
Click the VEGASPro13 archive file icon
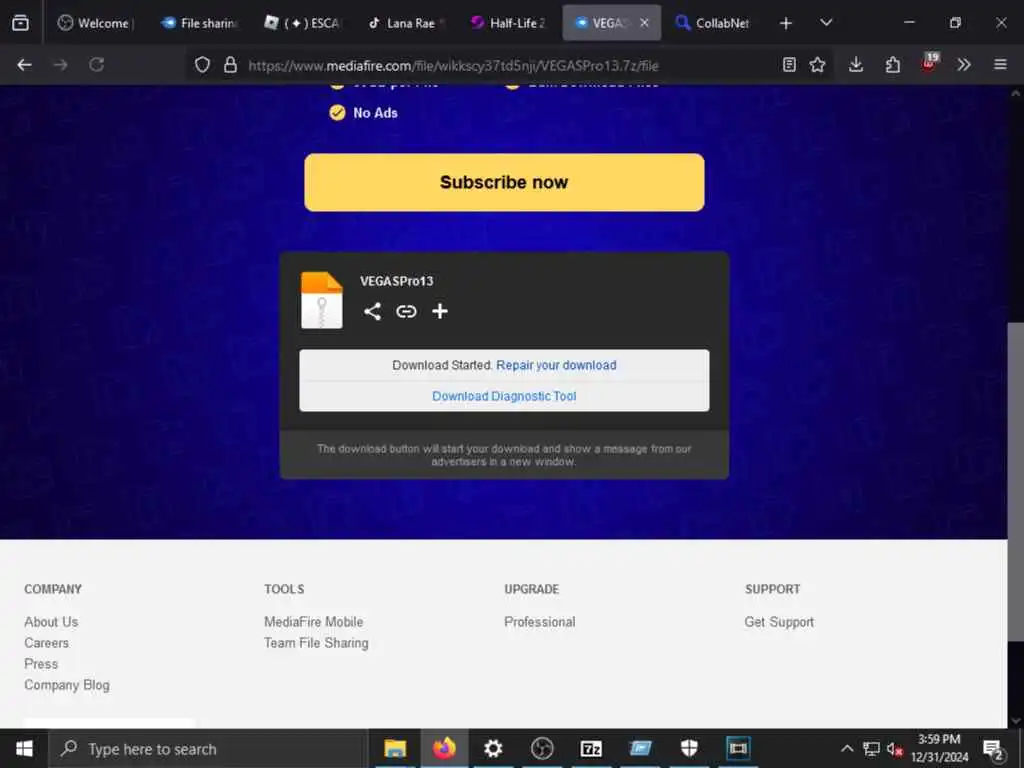[x=321, y=300]
